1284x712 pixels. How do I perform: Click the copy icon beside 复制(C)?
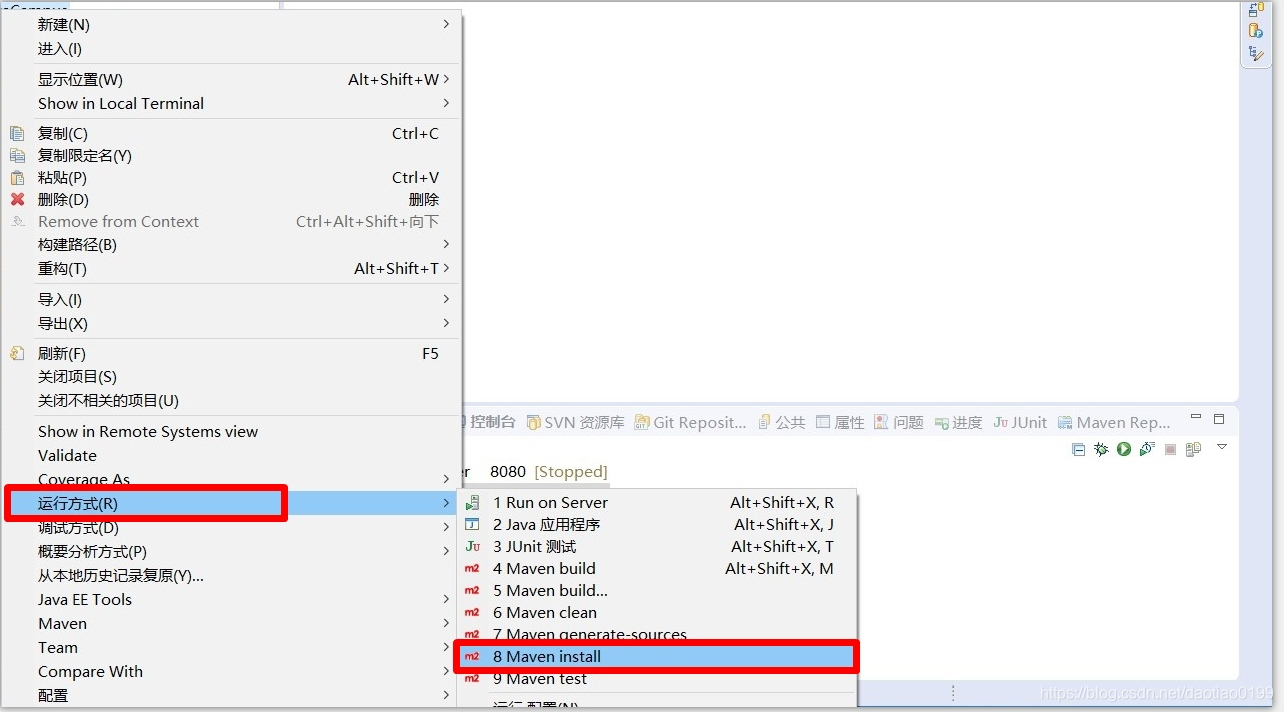(x=17, y=133)
